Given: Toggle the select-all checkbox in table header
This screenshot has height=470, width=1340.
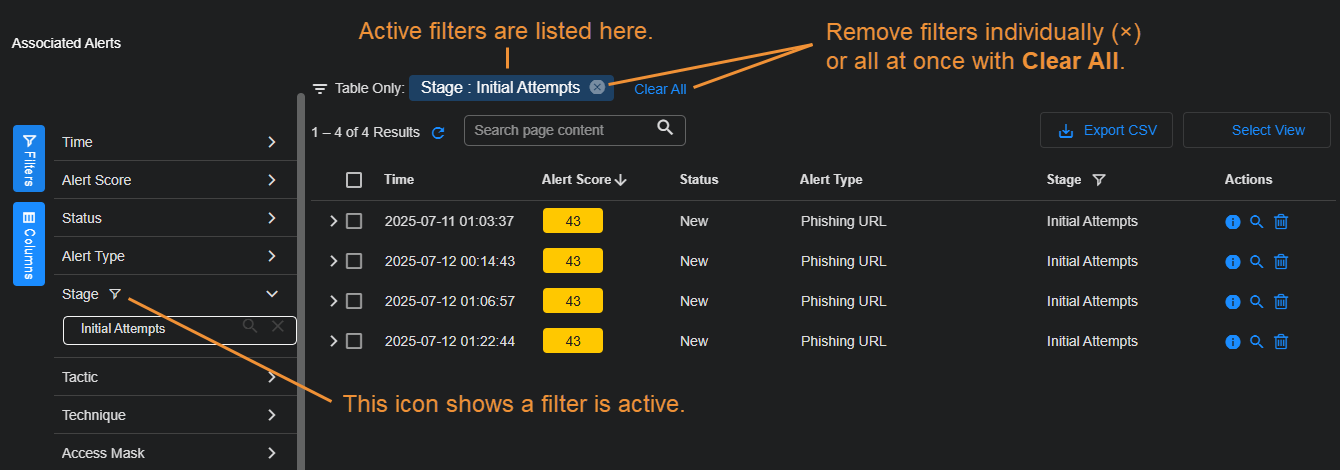Looking at the screenshot, I should tap(354, 180).
